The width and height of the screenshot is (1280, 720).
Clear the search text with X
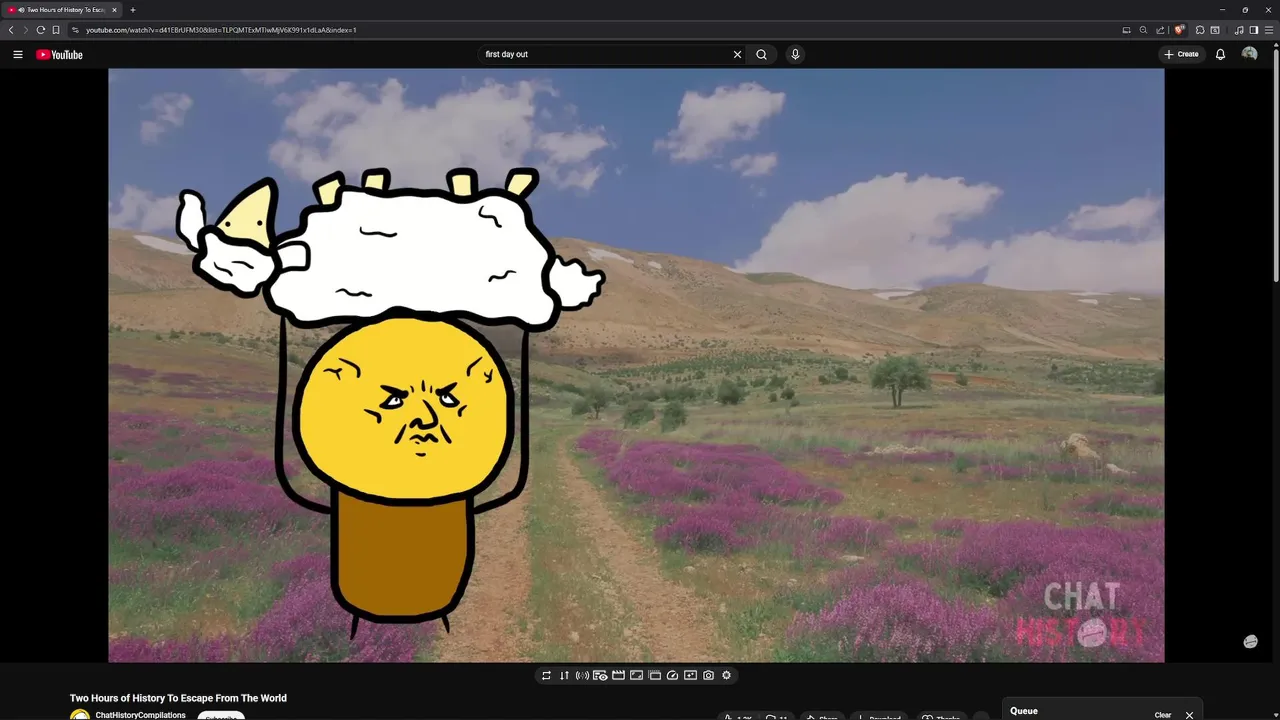coord(737,54)
